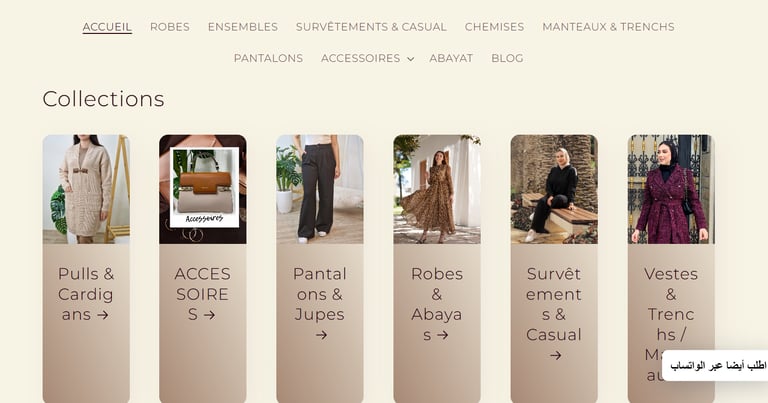This screenshot has height=403, width=768.
Task: Expand the ACCESSOIRES menu chevron
Action: [410, 59]
